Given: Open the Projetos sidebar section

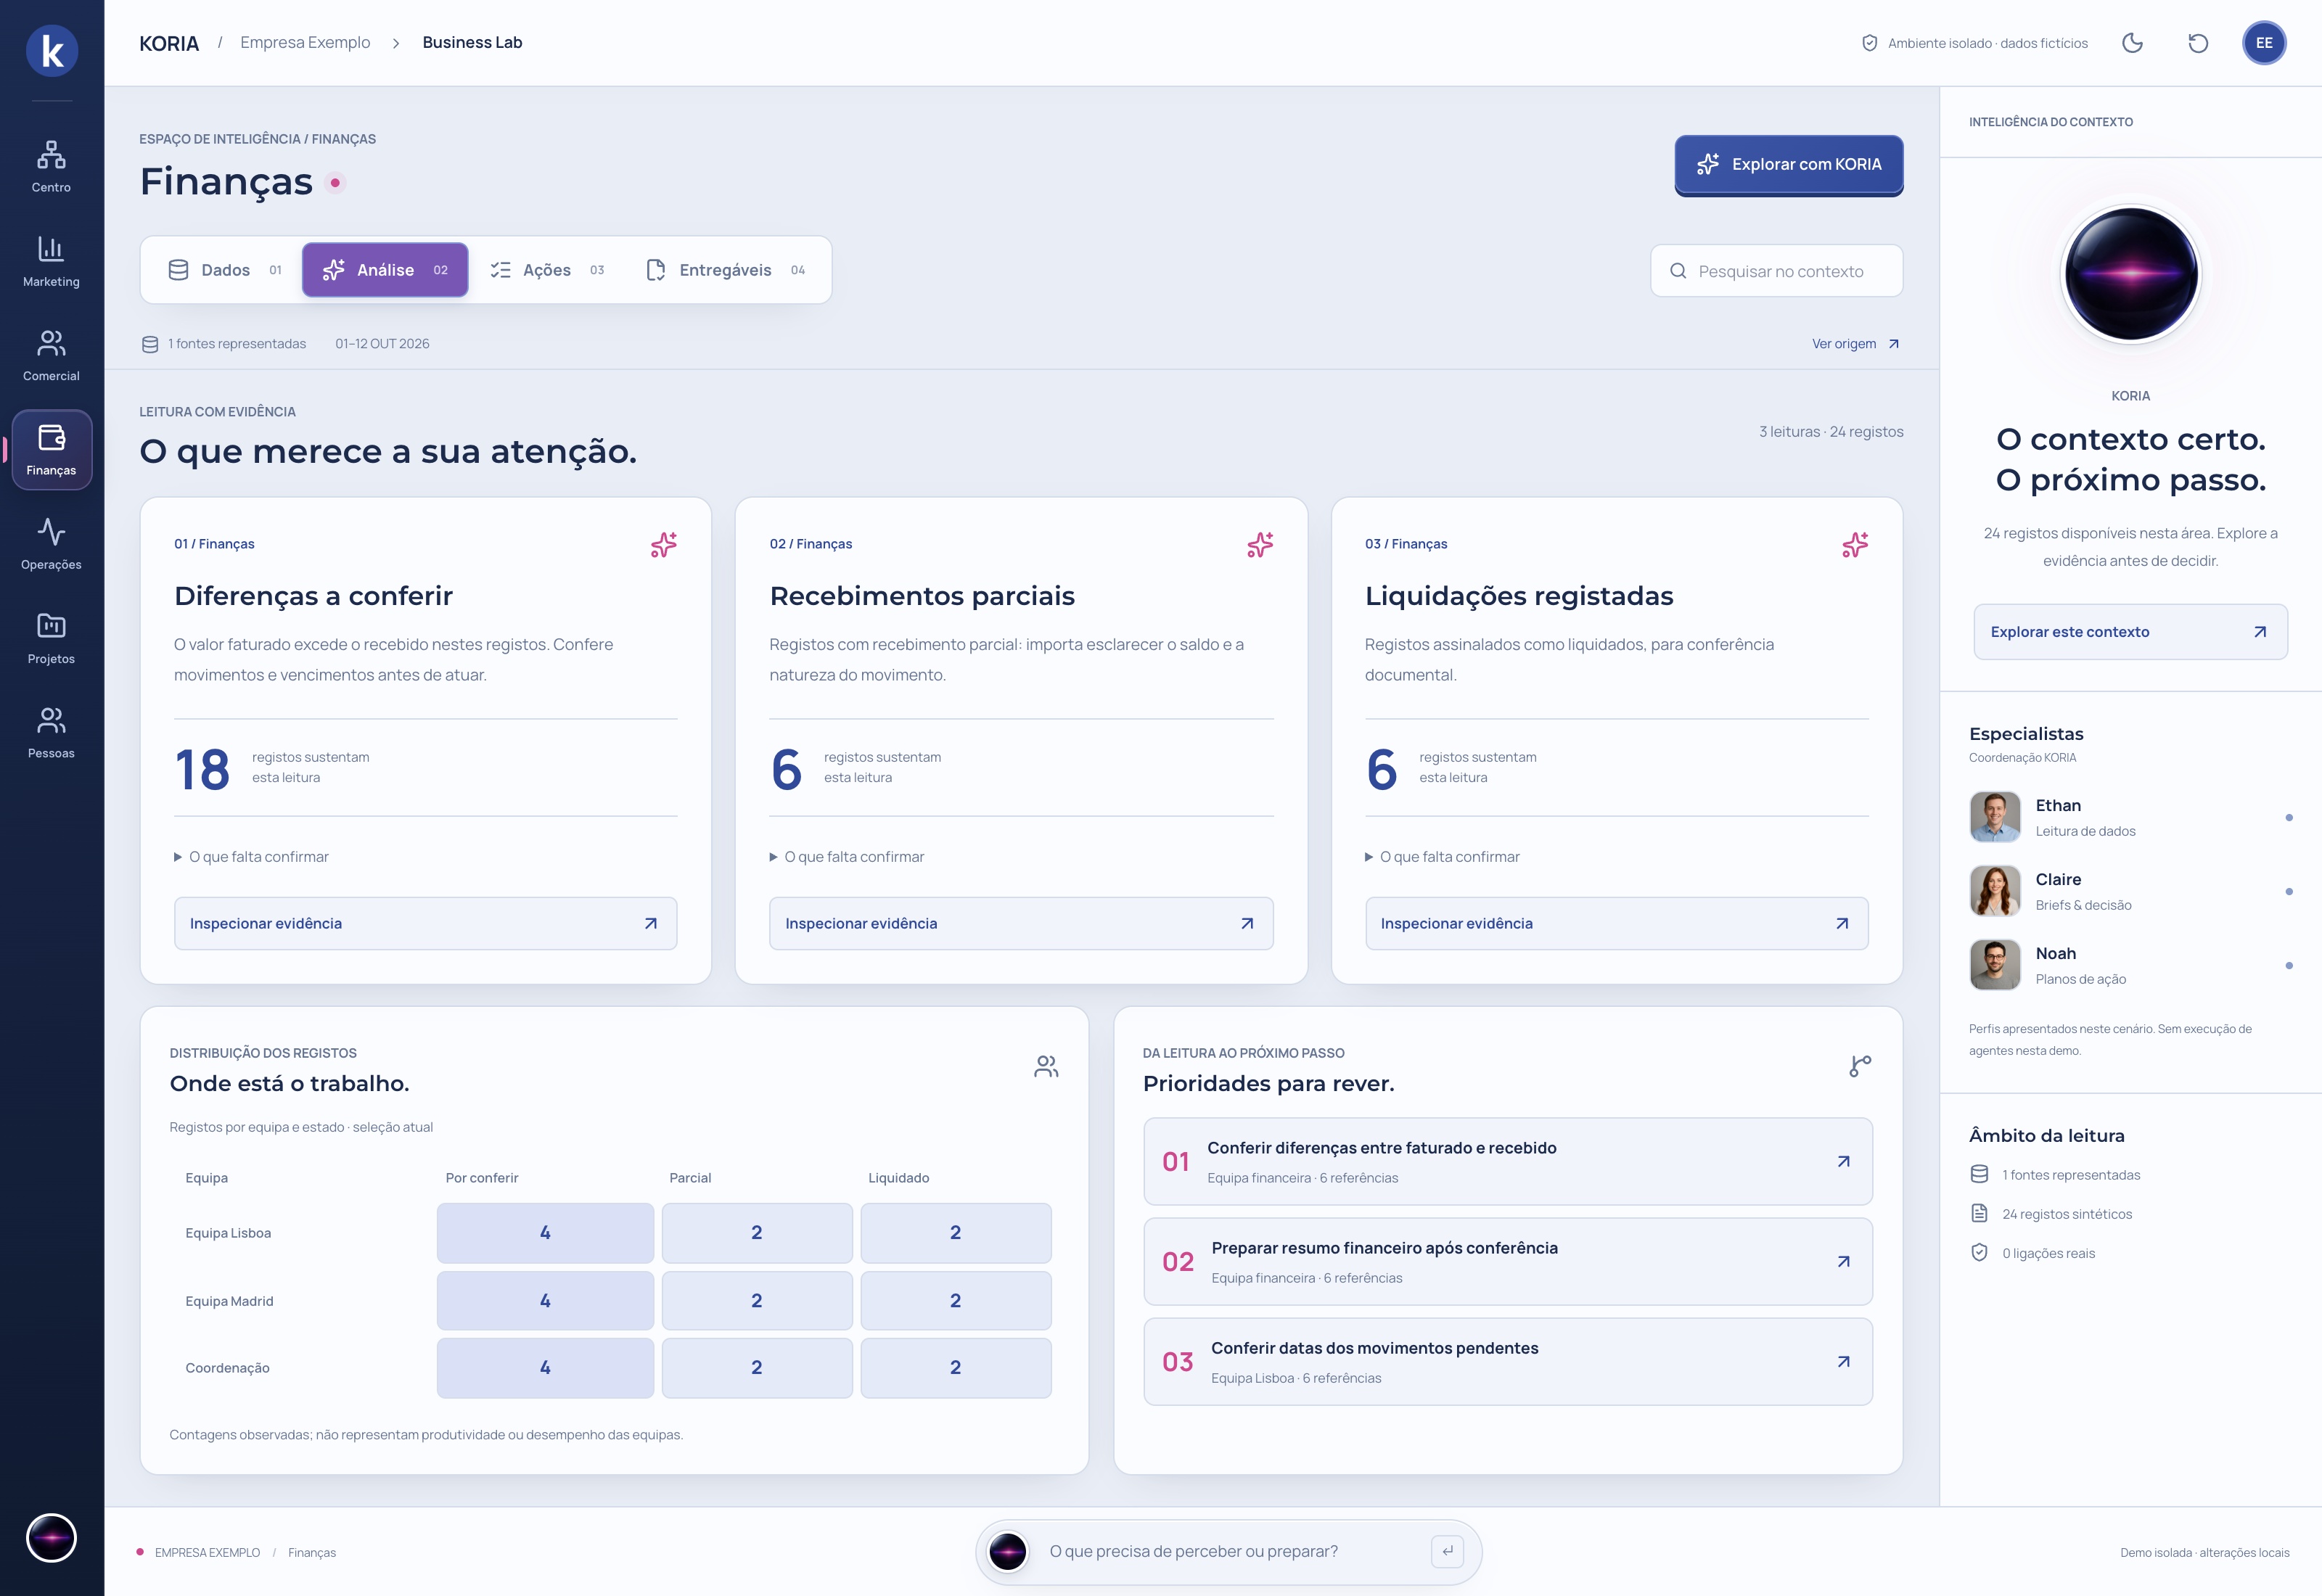Looking at the screenshot, I should click(x=51, y=638).
